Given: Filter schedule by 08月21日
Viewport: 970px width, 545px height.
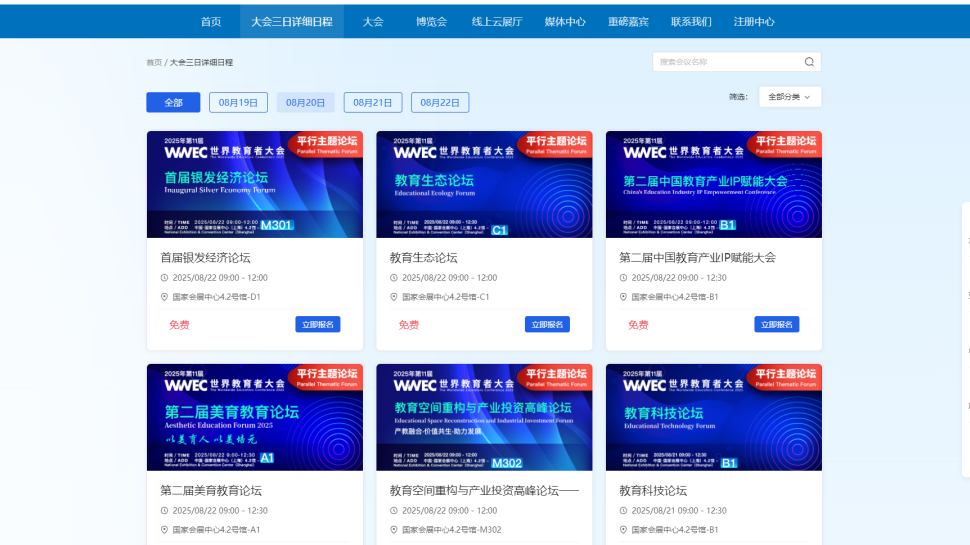Looking at the screenshot, I should click(x=373, y=103).
